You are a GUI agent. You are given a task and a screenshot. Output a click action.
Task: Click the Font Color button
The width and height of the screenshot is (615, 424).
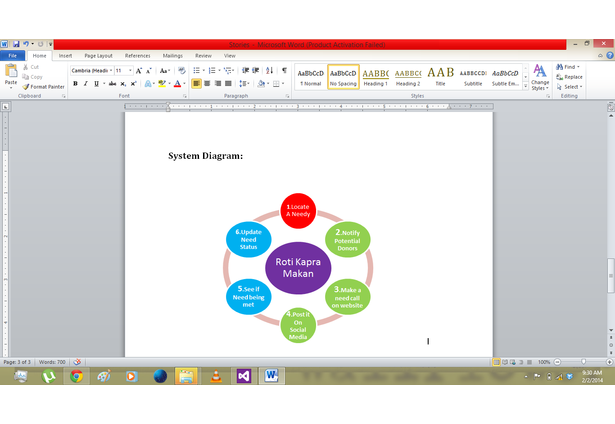click(177, 84)
